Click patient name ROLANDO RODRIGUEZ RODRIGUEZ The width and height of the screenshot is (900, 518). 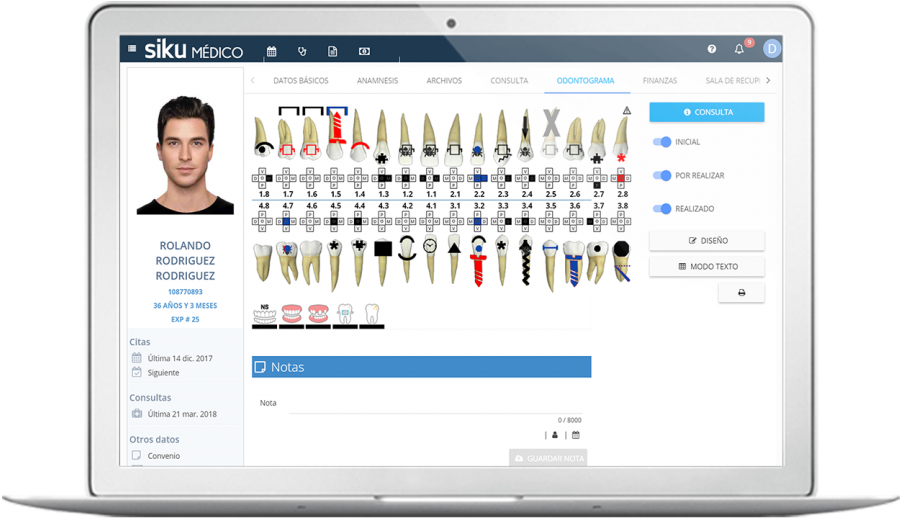[185, 261]
